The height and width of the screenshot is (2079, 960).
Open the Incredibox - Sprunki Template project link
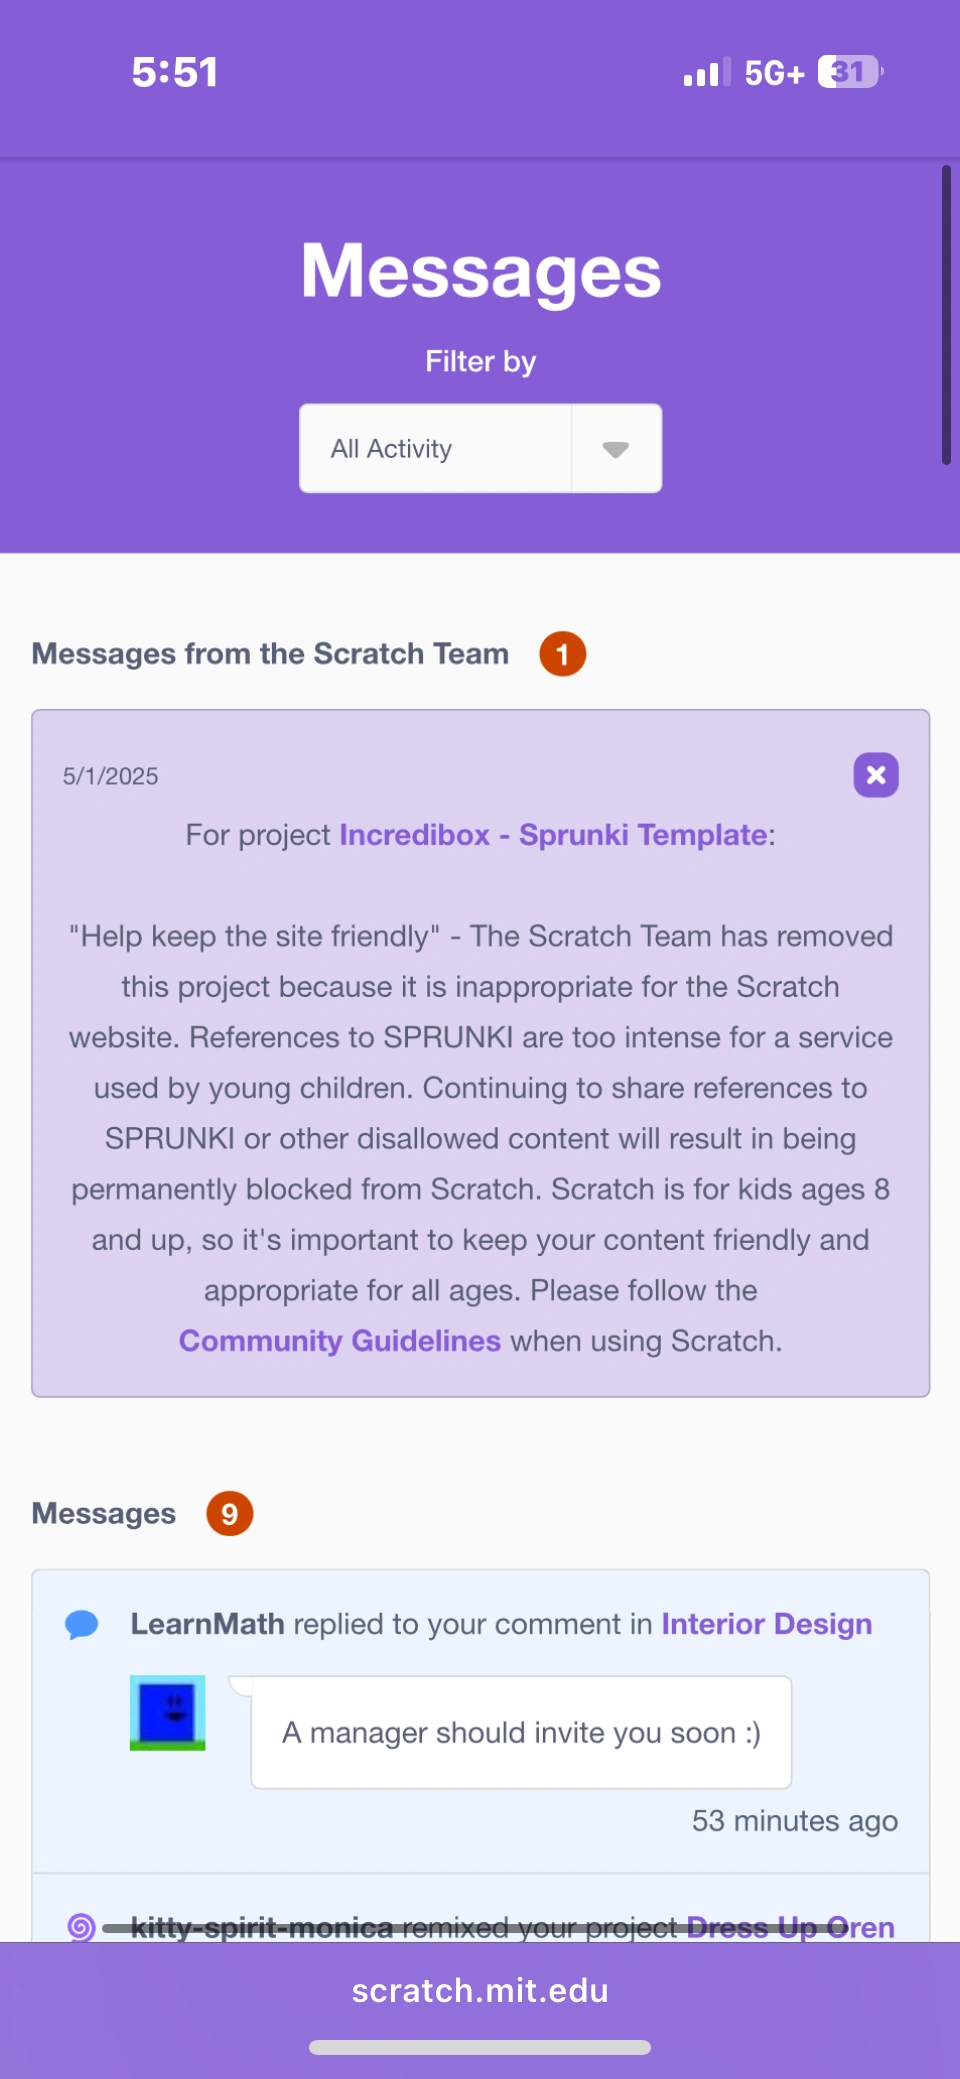click(553, 835)
